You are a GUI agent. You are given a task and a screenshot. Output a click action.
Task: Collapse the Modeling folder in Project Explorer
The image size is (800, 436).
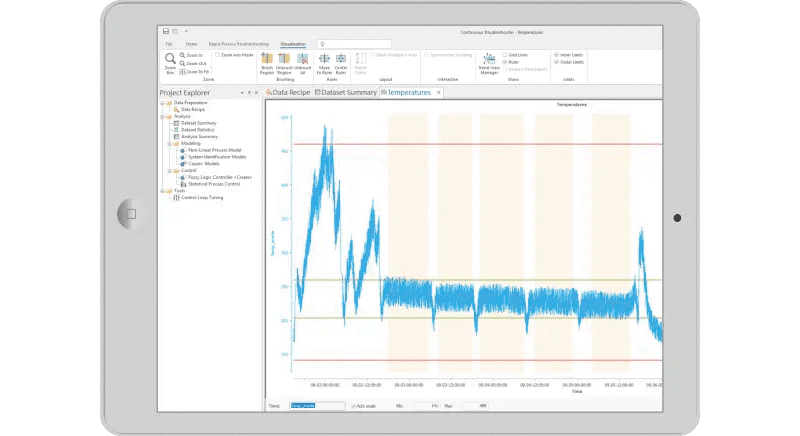pos(169,143)
